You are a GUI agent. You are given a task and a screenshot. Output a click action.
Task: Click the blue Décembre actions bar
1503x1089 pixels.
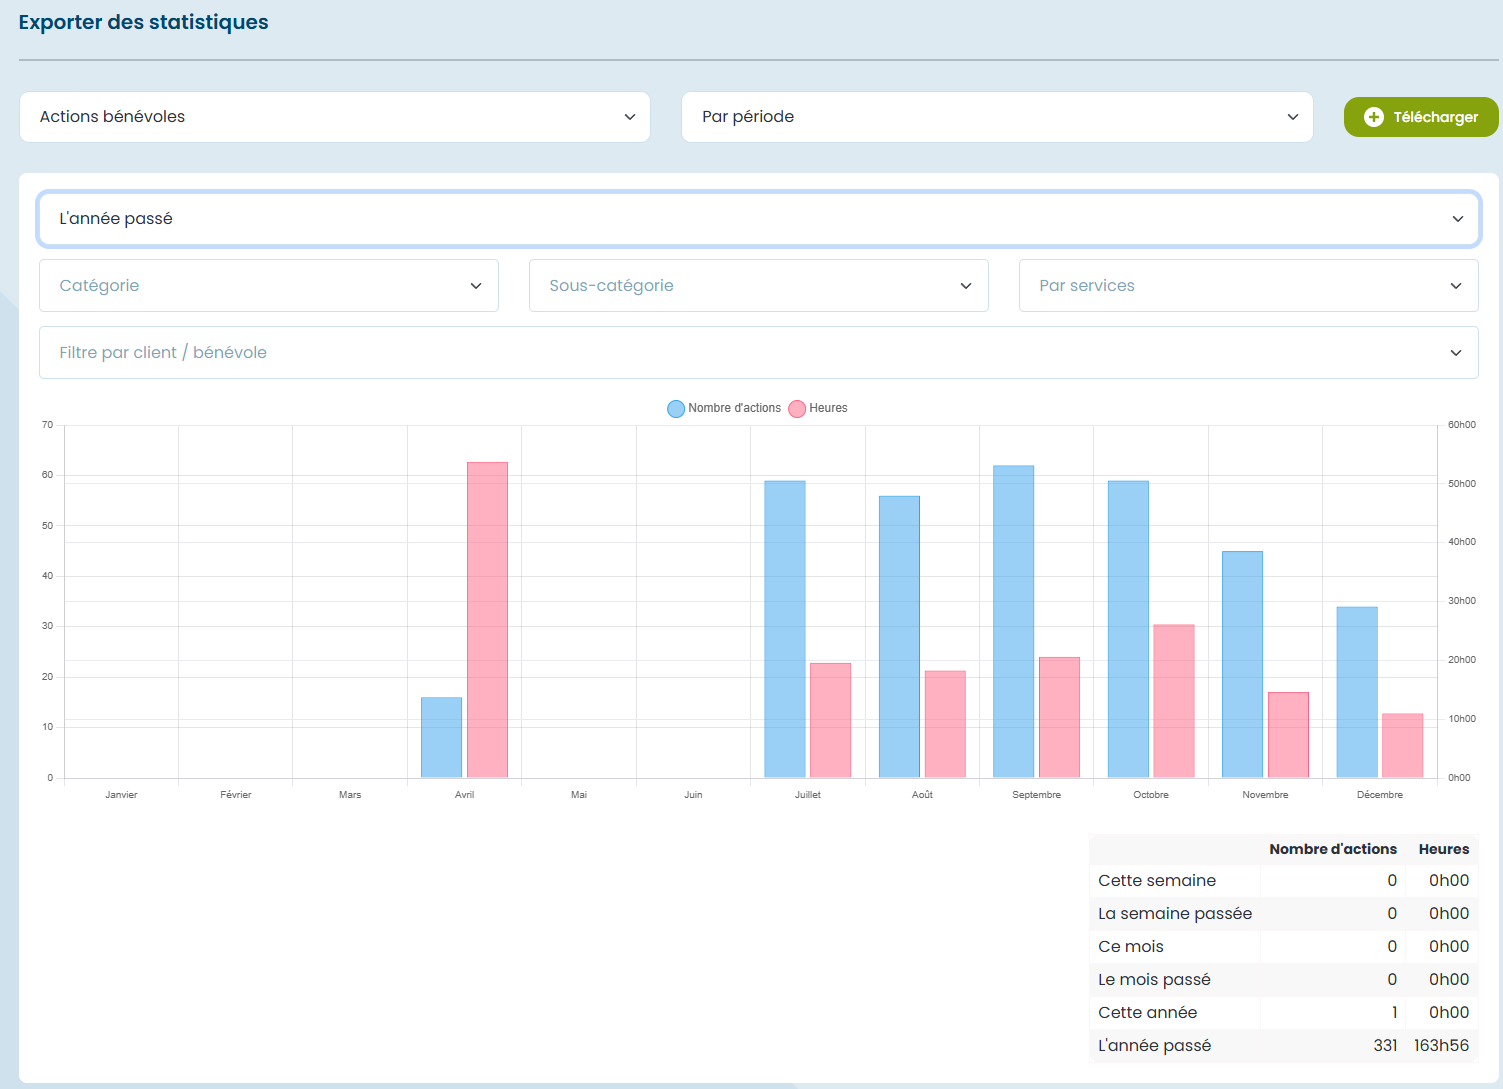pos(1356,692)
